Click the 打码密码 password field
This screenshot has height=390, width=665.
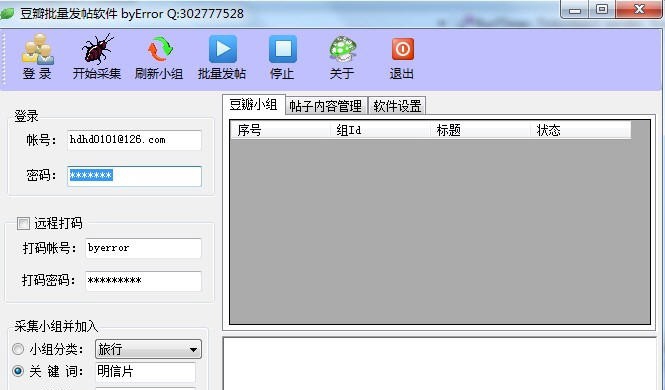click(143, 281)
